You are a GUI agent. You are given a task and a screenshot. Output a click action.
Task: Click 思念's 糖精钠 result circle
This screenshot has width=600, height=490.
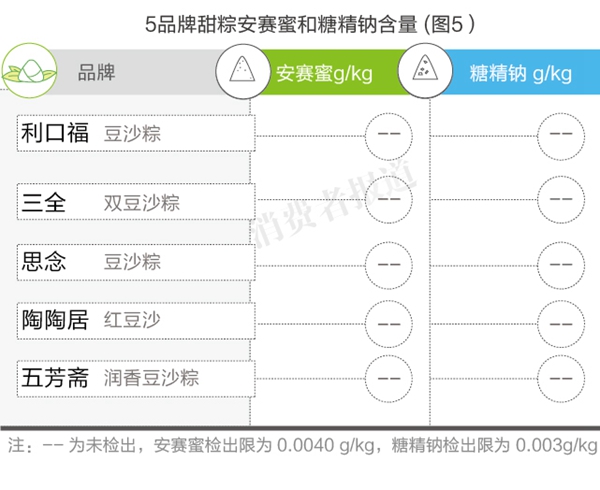point(560,263)
